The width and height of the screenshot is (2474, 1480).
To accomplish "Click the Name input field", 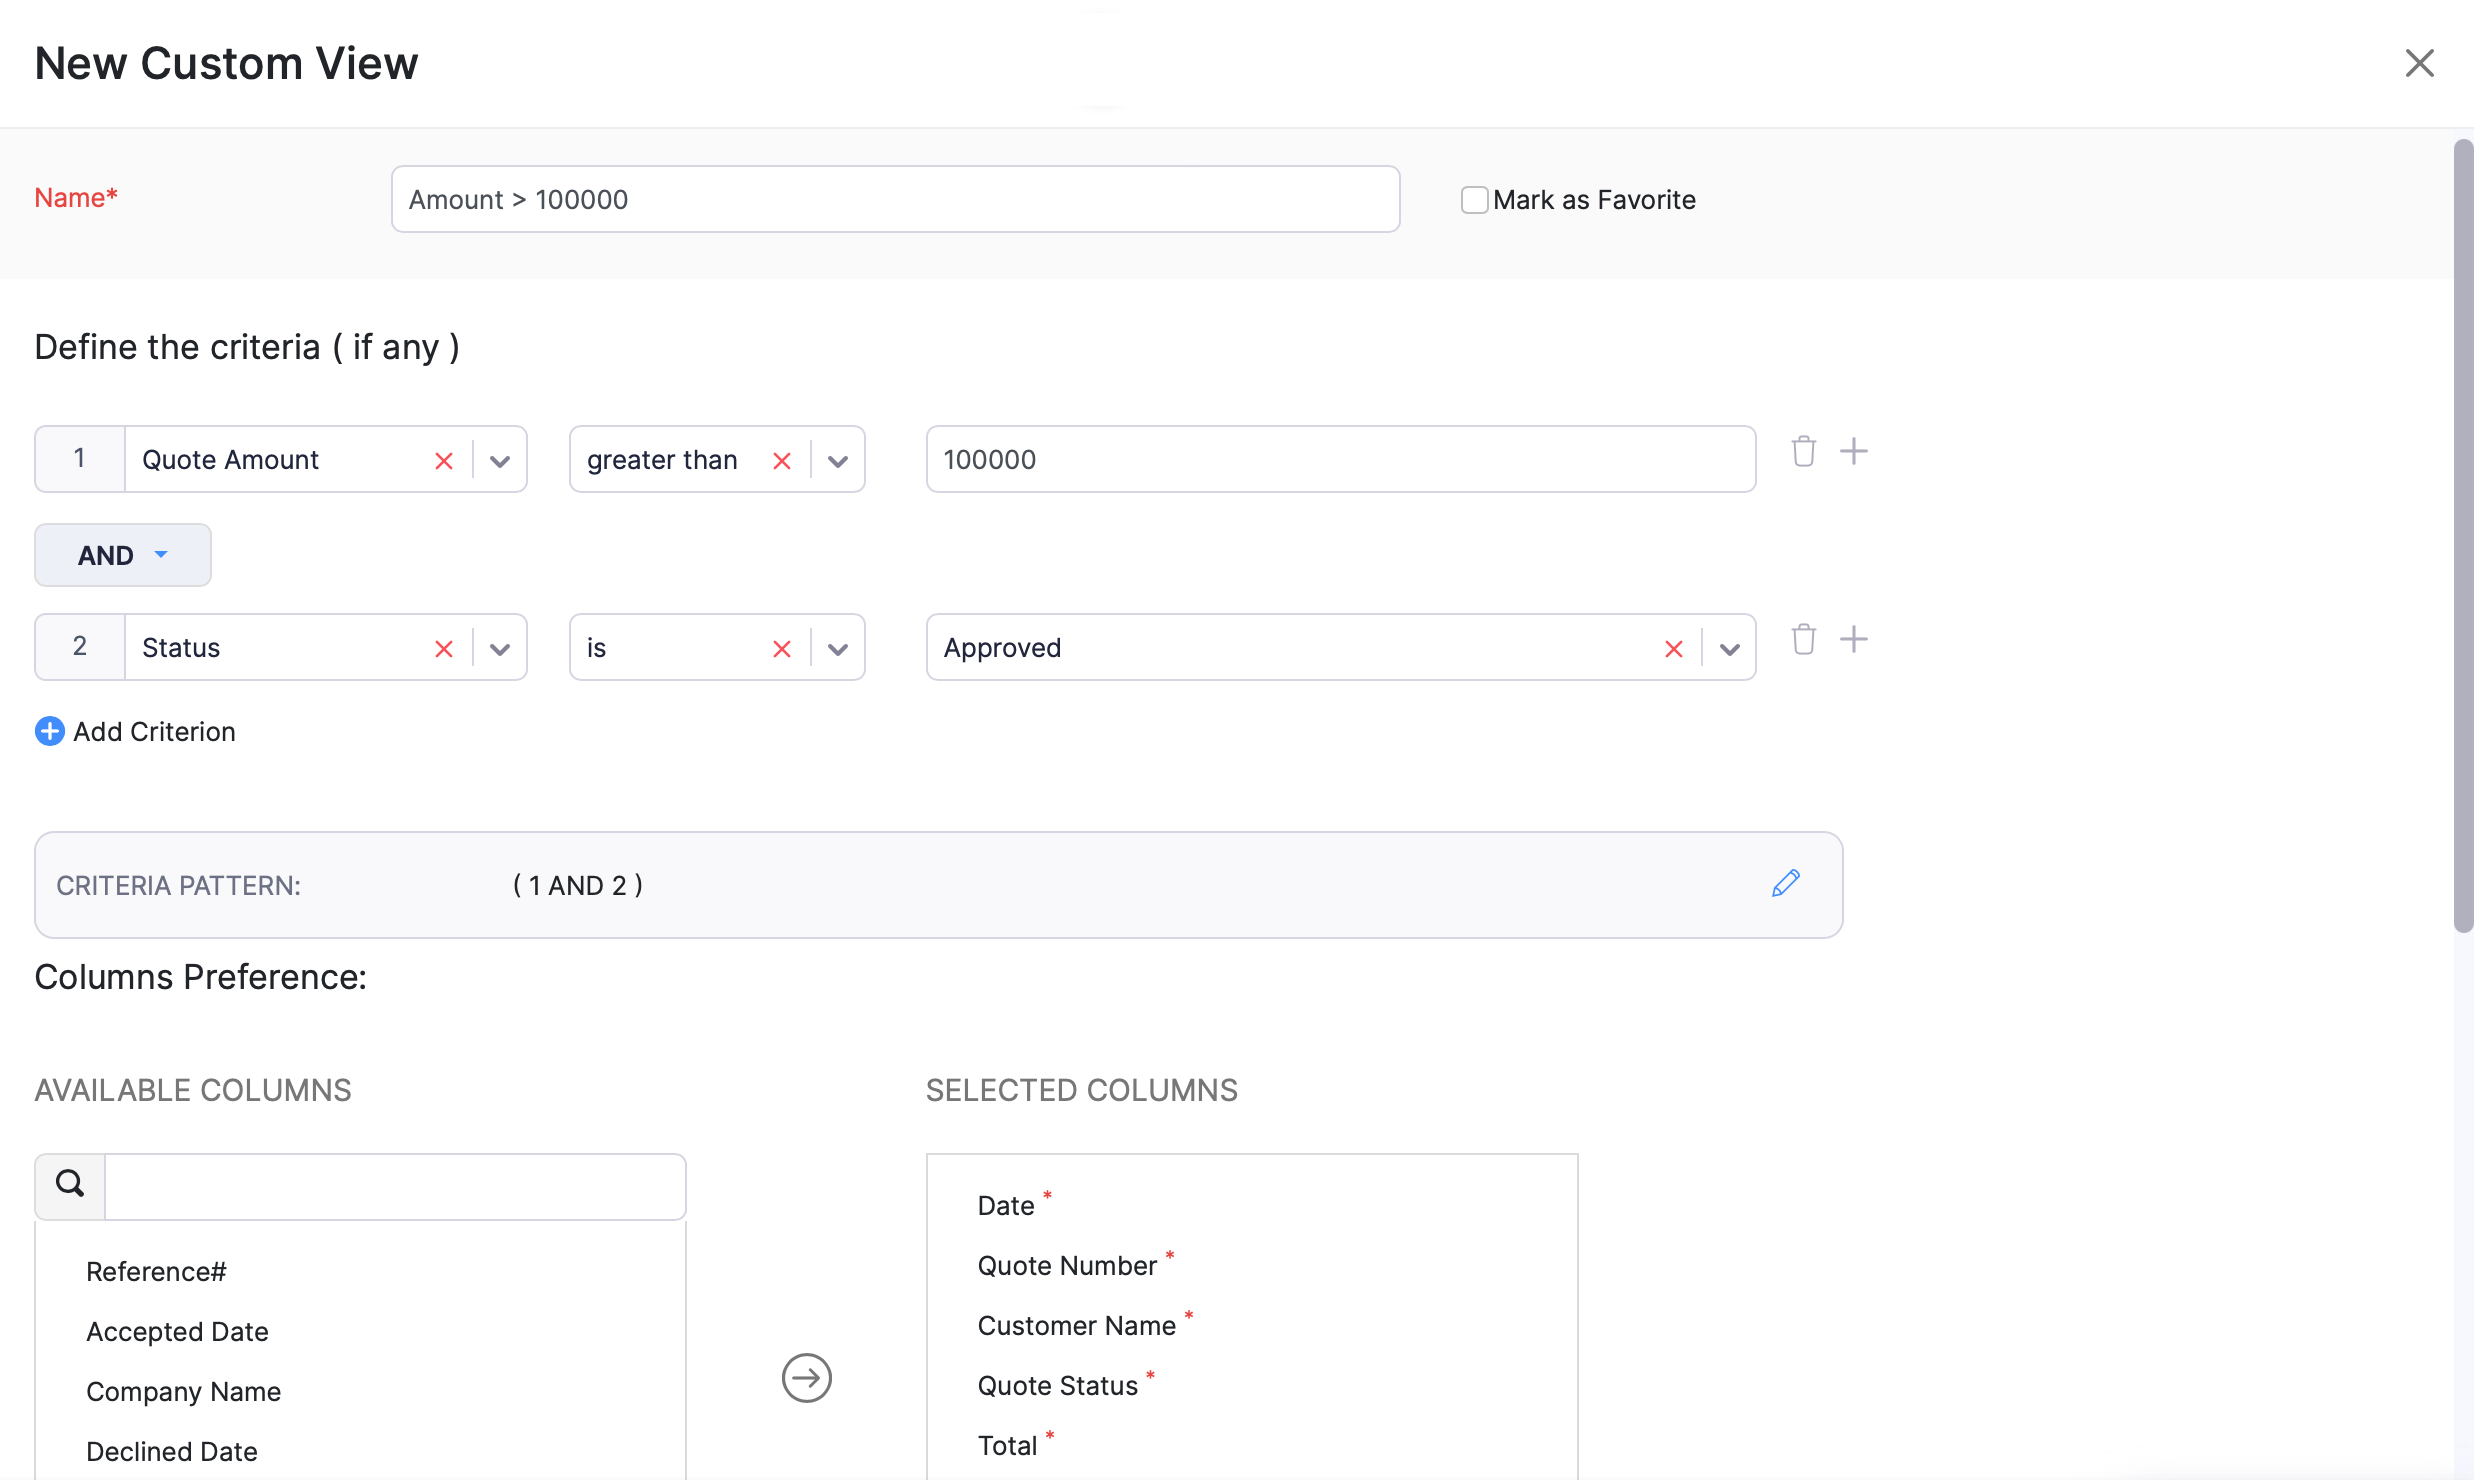I will pyautogui.click(x=895, y=200).
